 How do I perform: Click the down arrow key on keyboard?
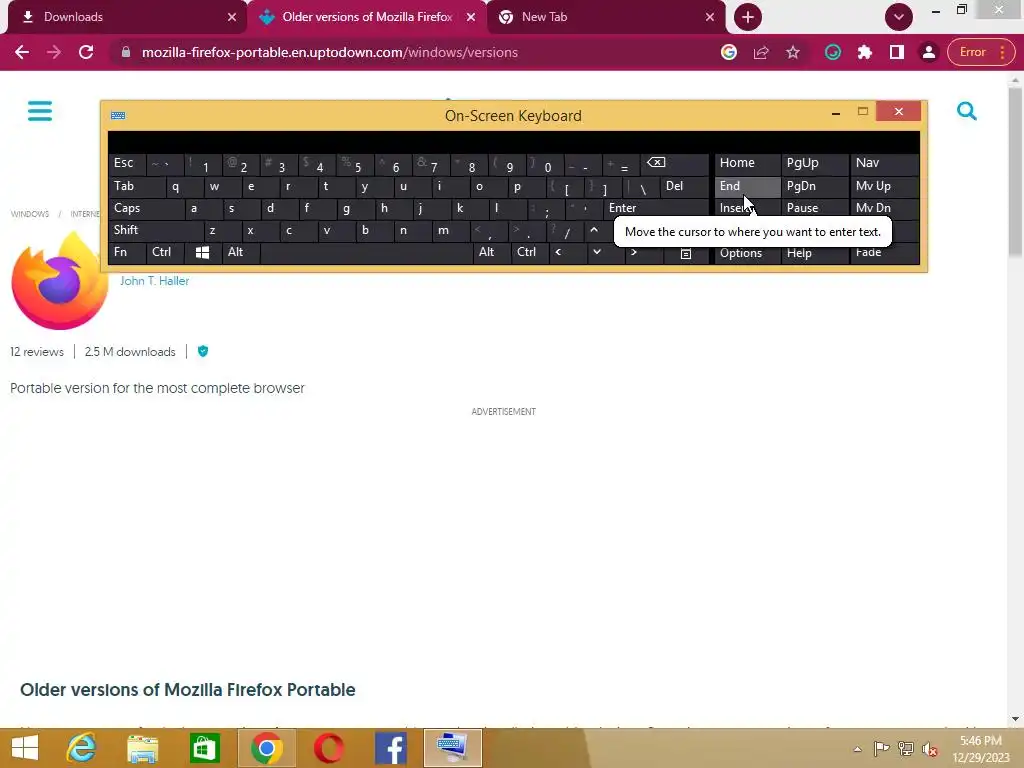pos(597,252)
